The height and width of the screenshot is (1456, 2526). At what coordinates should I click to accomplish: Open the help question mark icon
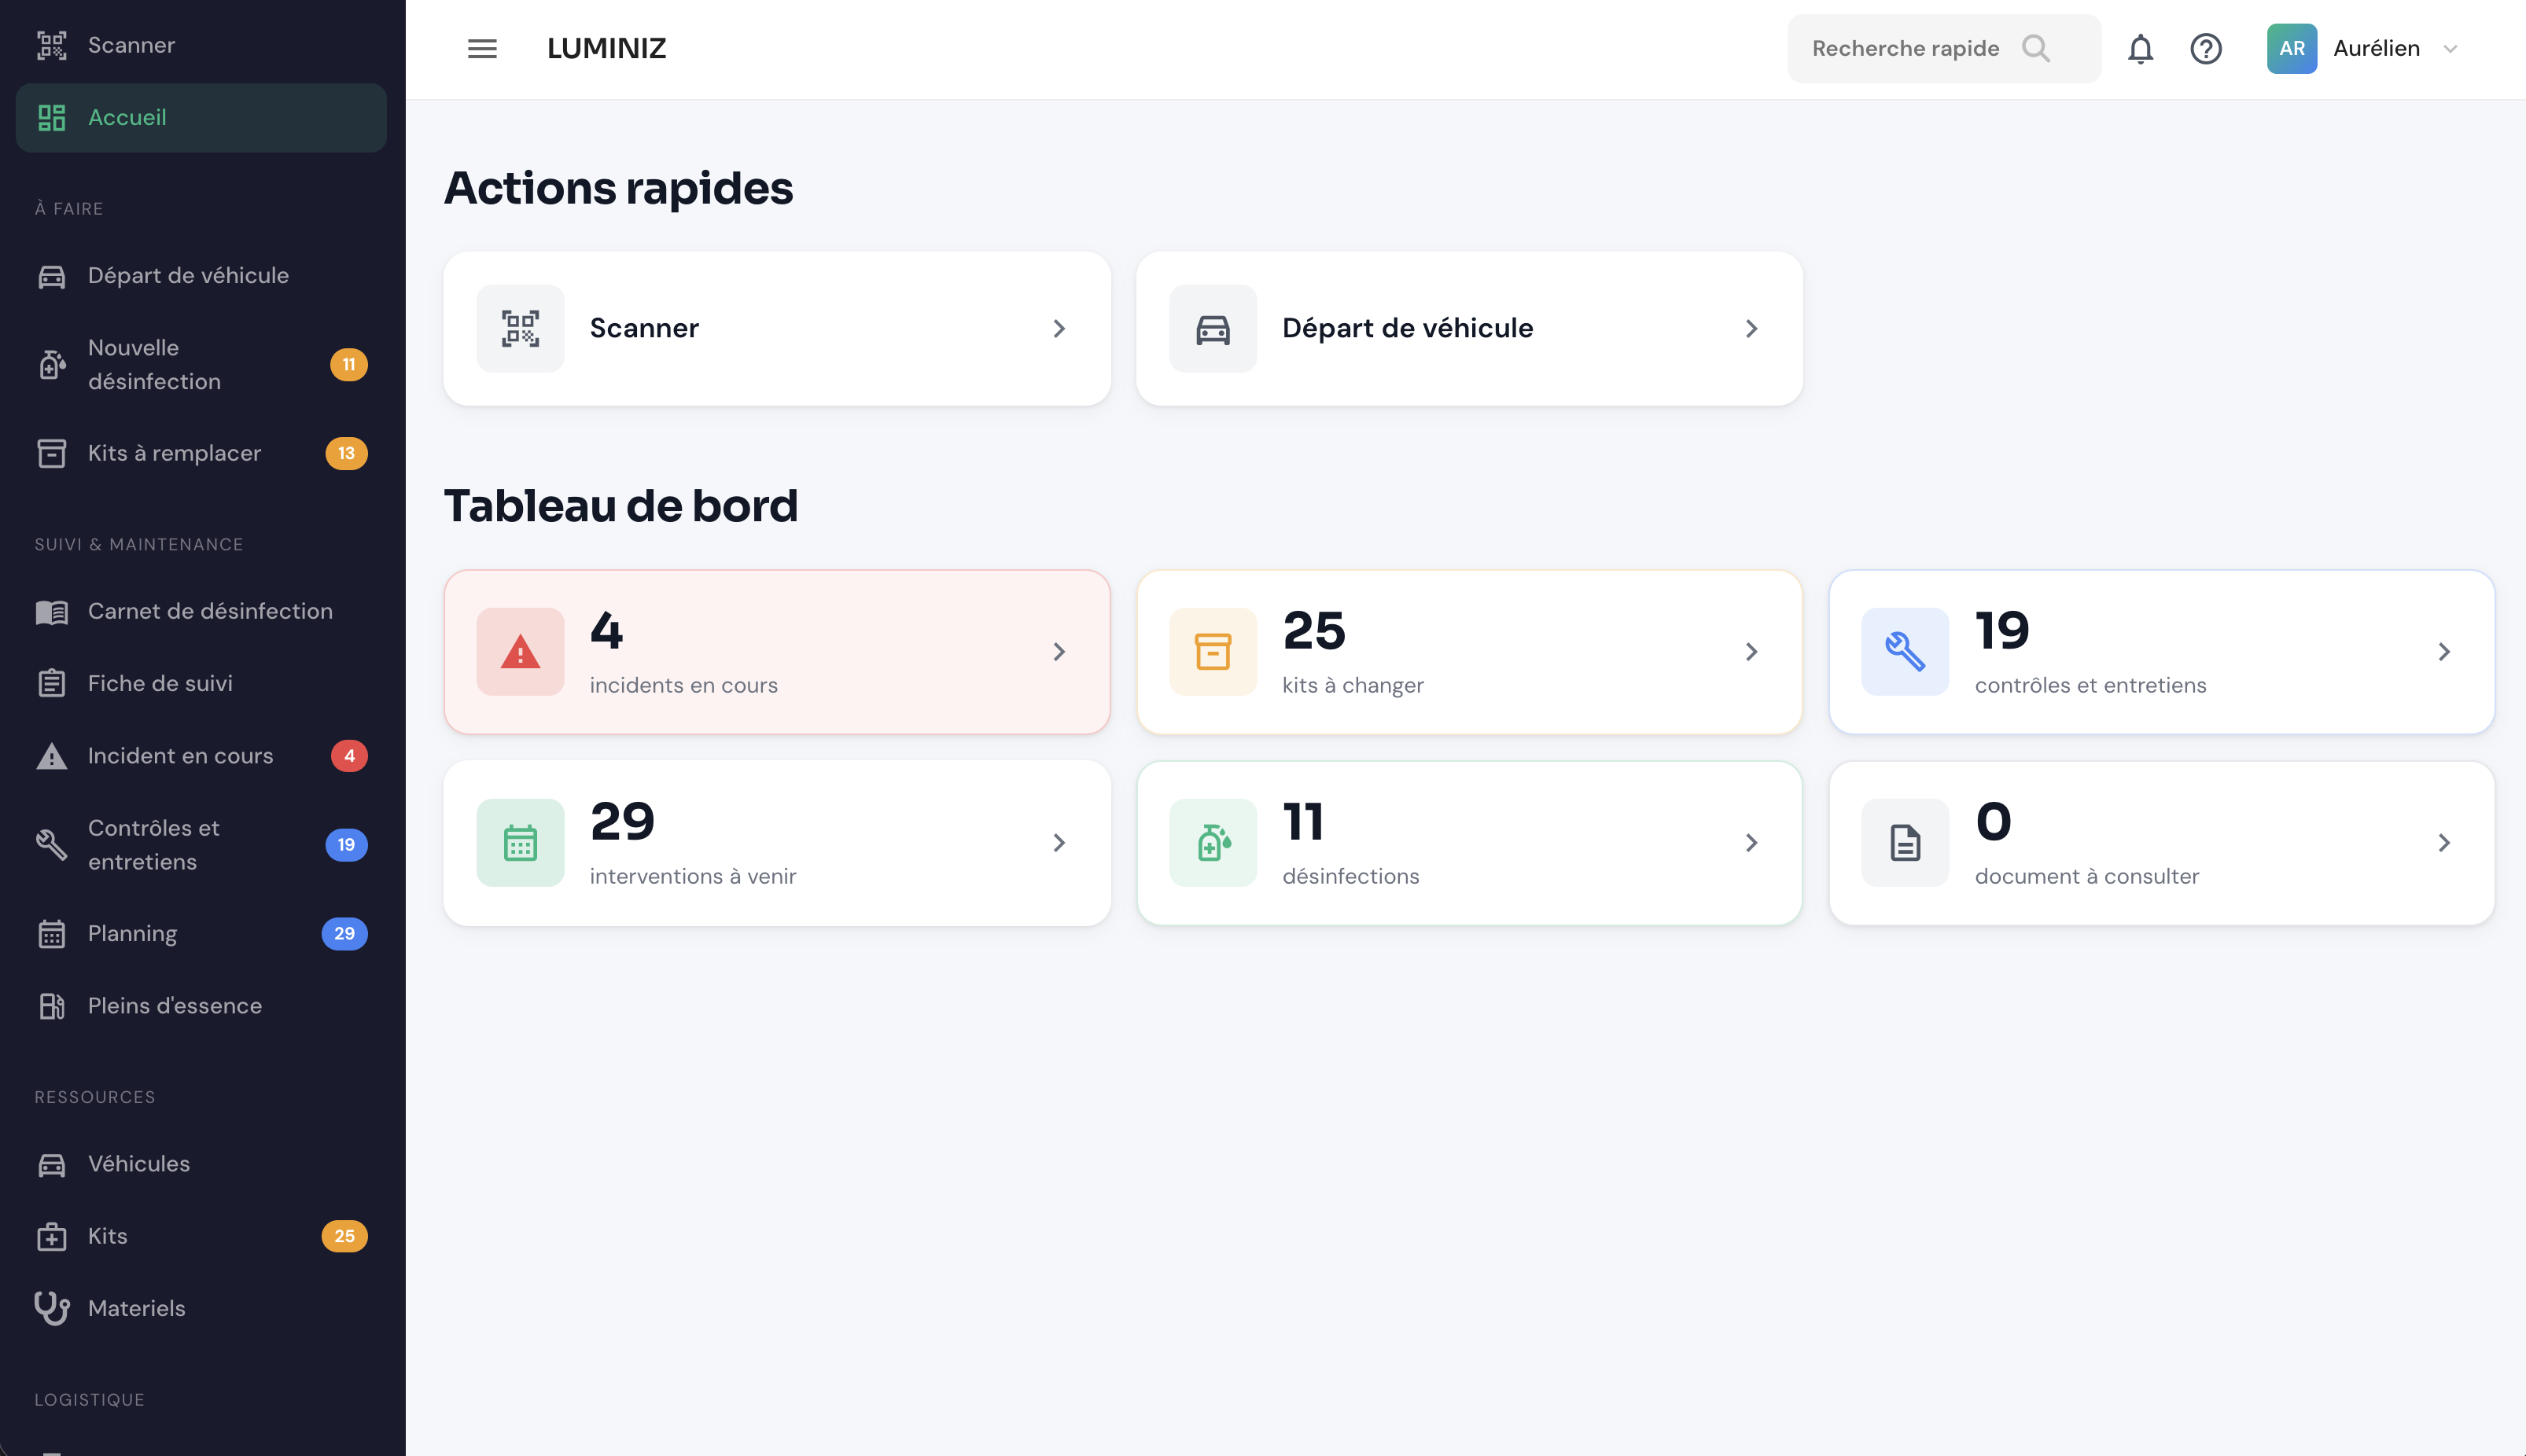coord(2207,48)
